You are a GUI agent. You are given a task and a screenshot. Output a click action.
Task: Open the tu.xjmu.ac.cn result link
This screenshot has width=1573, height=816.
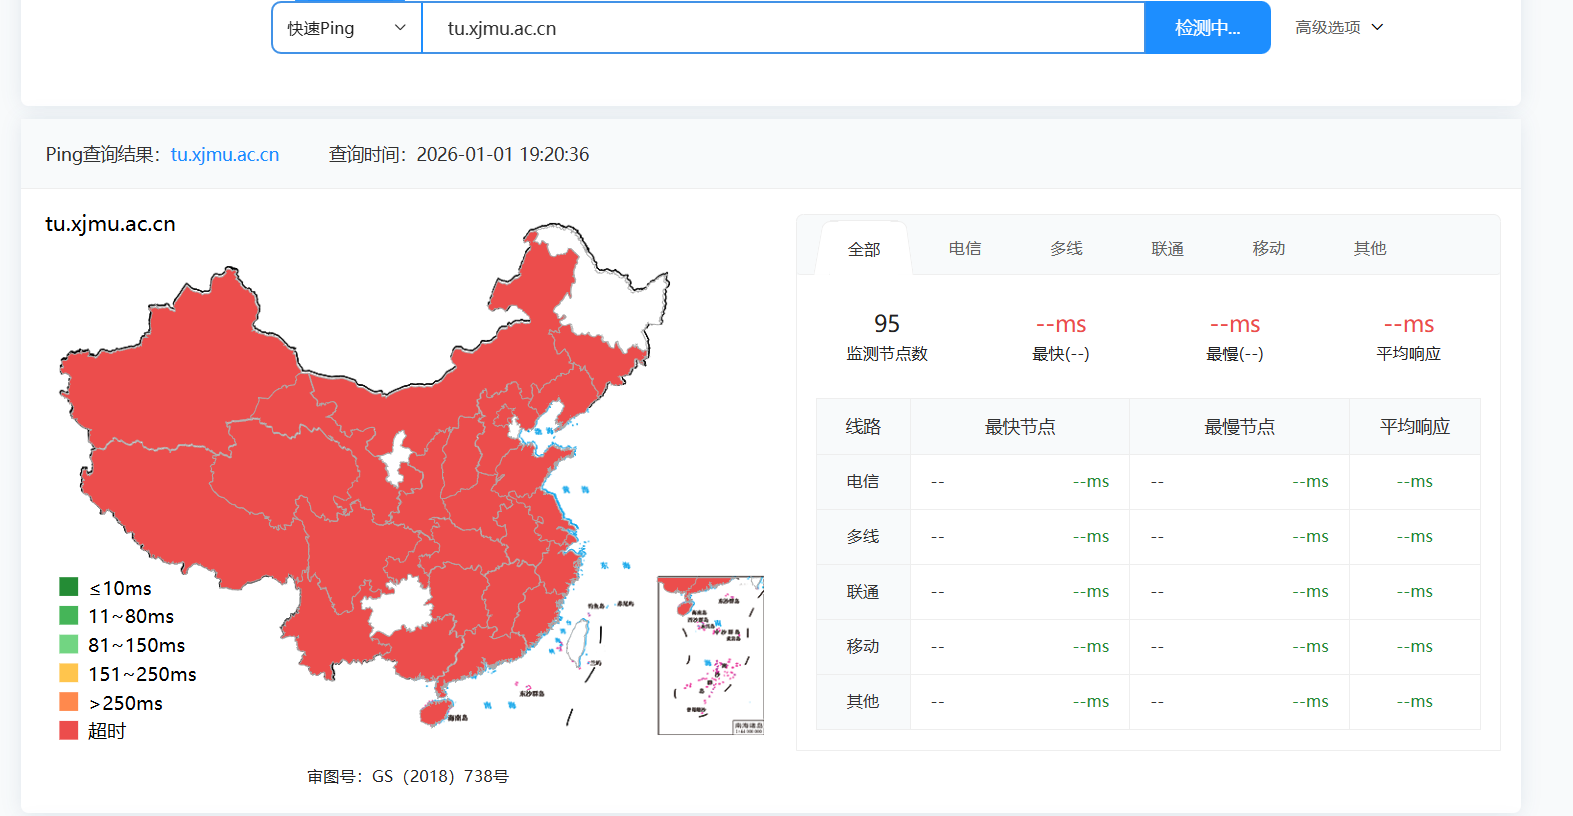click(225, 155)
